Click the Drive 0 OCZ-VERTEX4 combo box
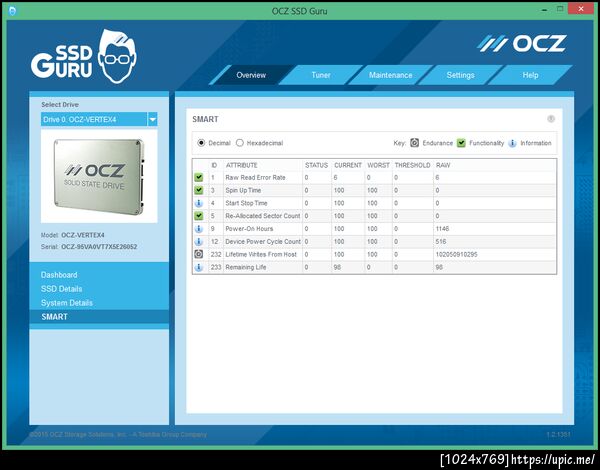The image size is (600, 470). 99,119
